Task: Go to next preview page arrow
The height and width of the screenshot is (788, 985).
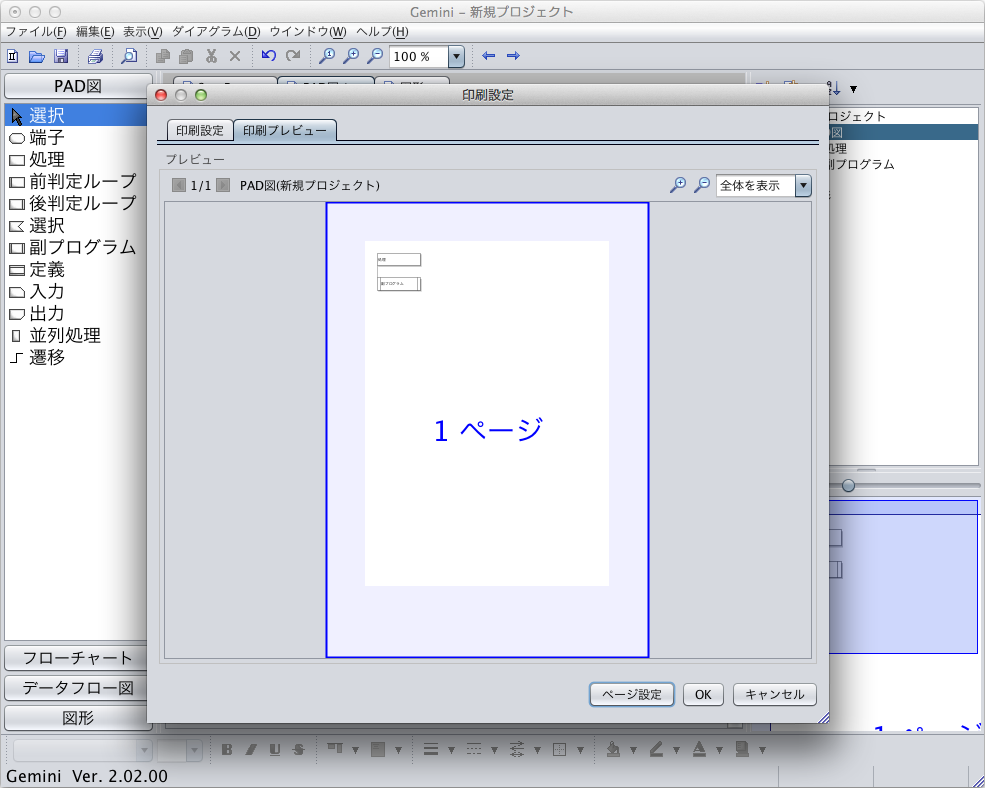Action: click(x=223, y=185)
